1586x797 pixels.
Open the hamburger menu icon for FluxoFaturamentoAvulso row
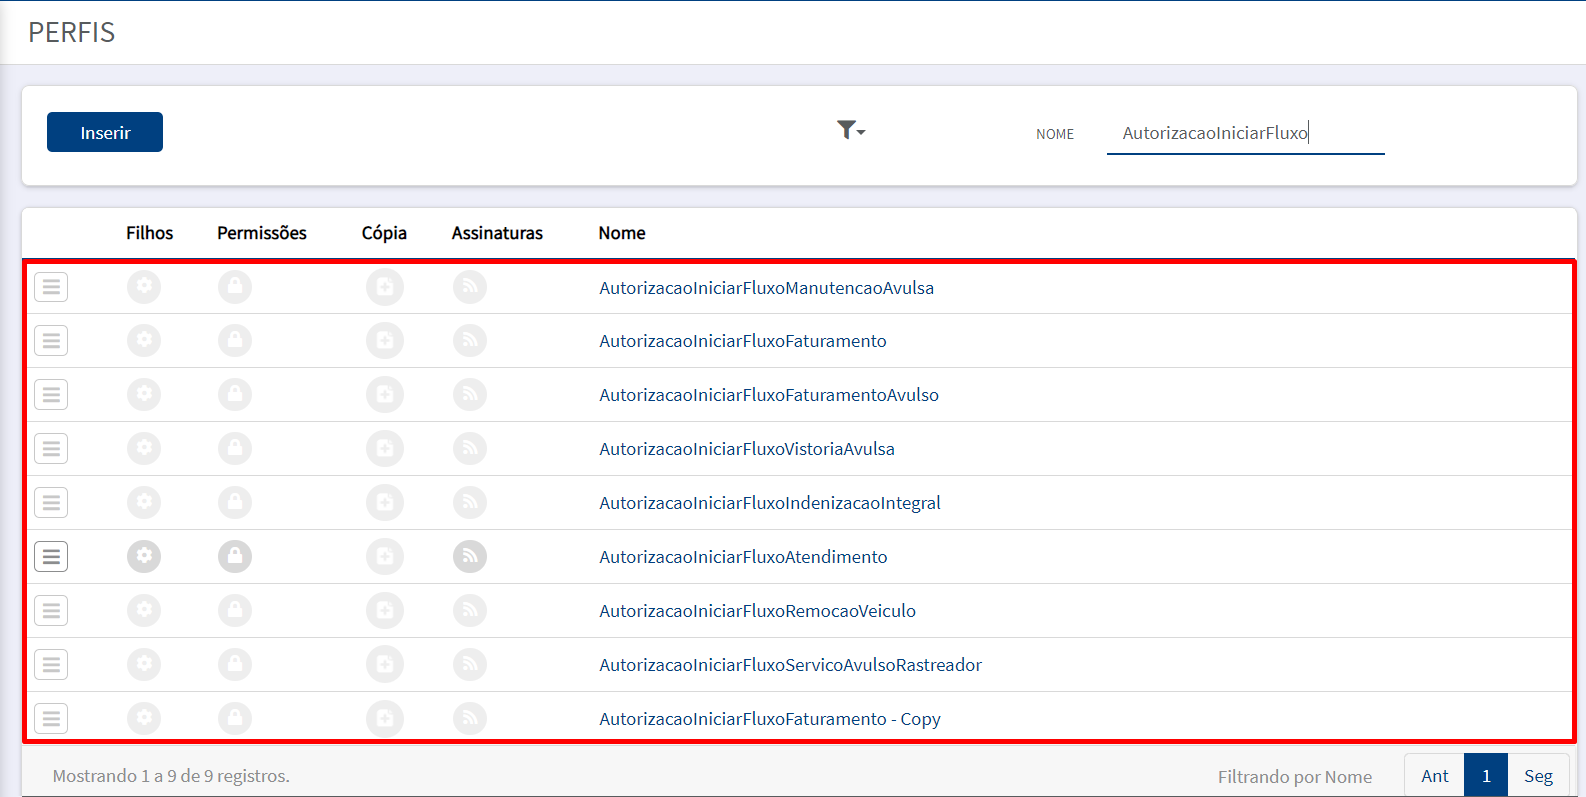51,395
